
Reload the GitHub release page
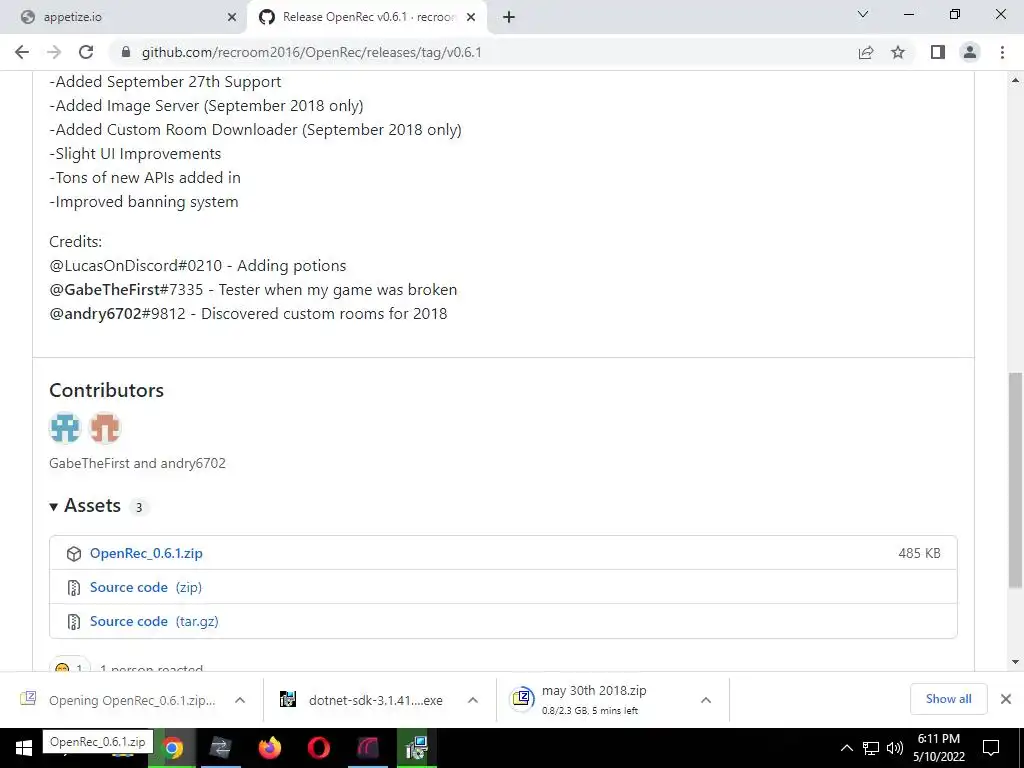pos(86,52)
